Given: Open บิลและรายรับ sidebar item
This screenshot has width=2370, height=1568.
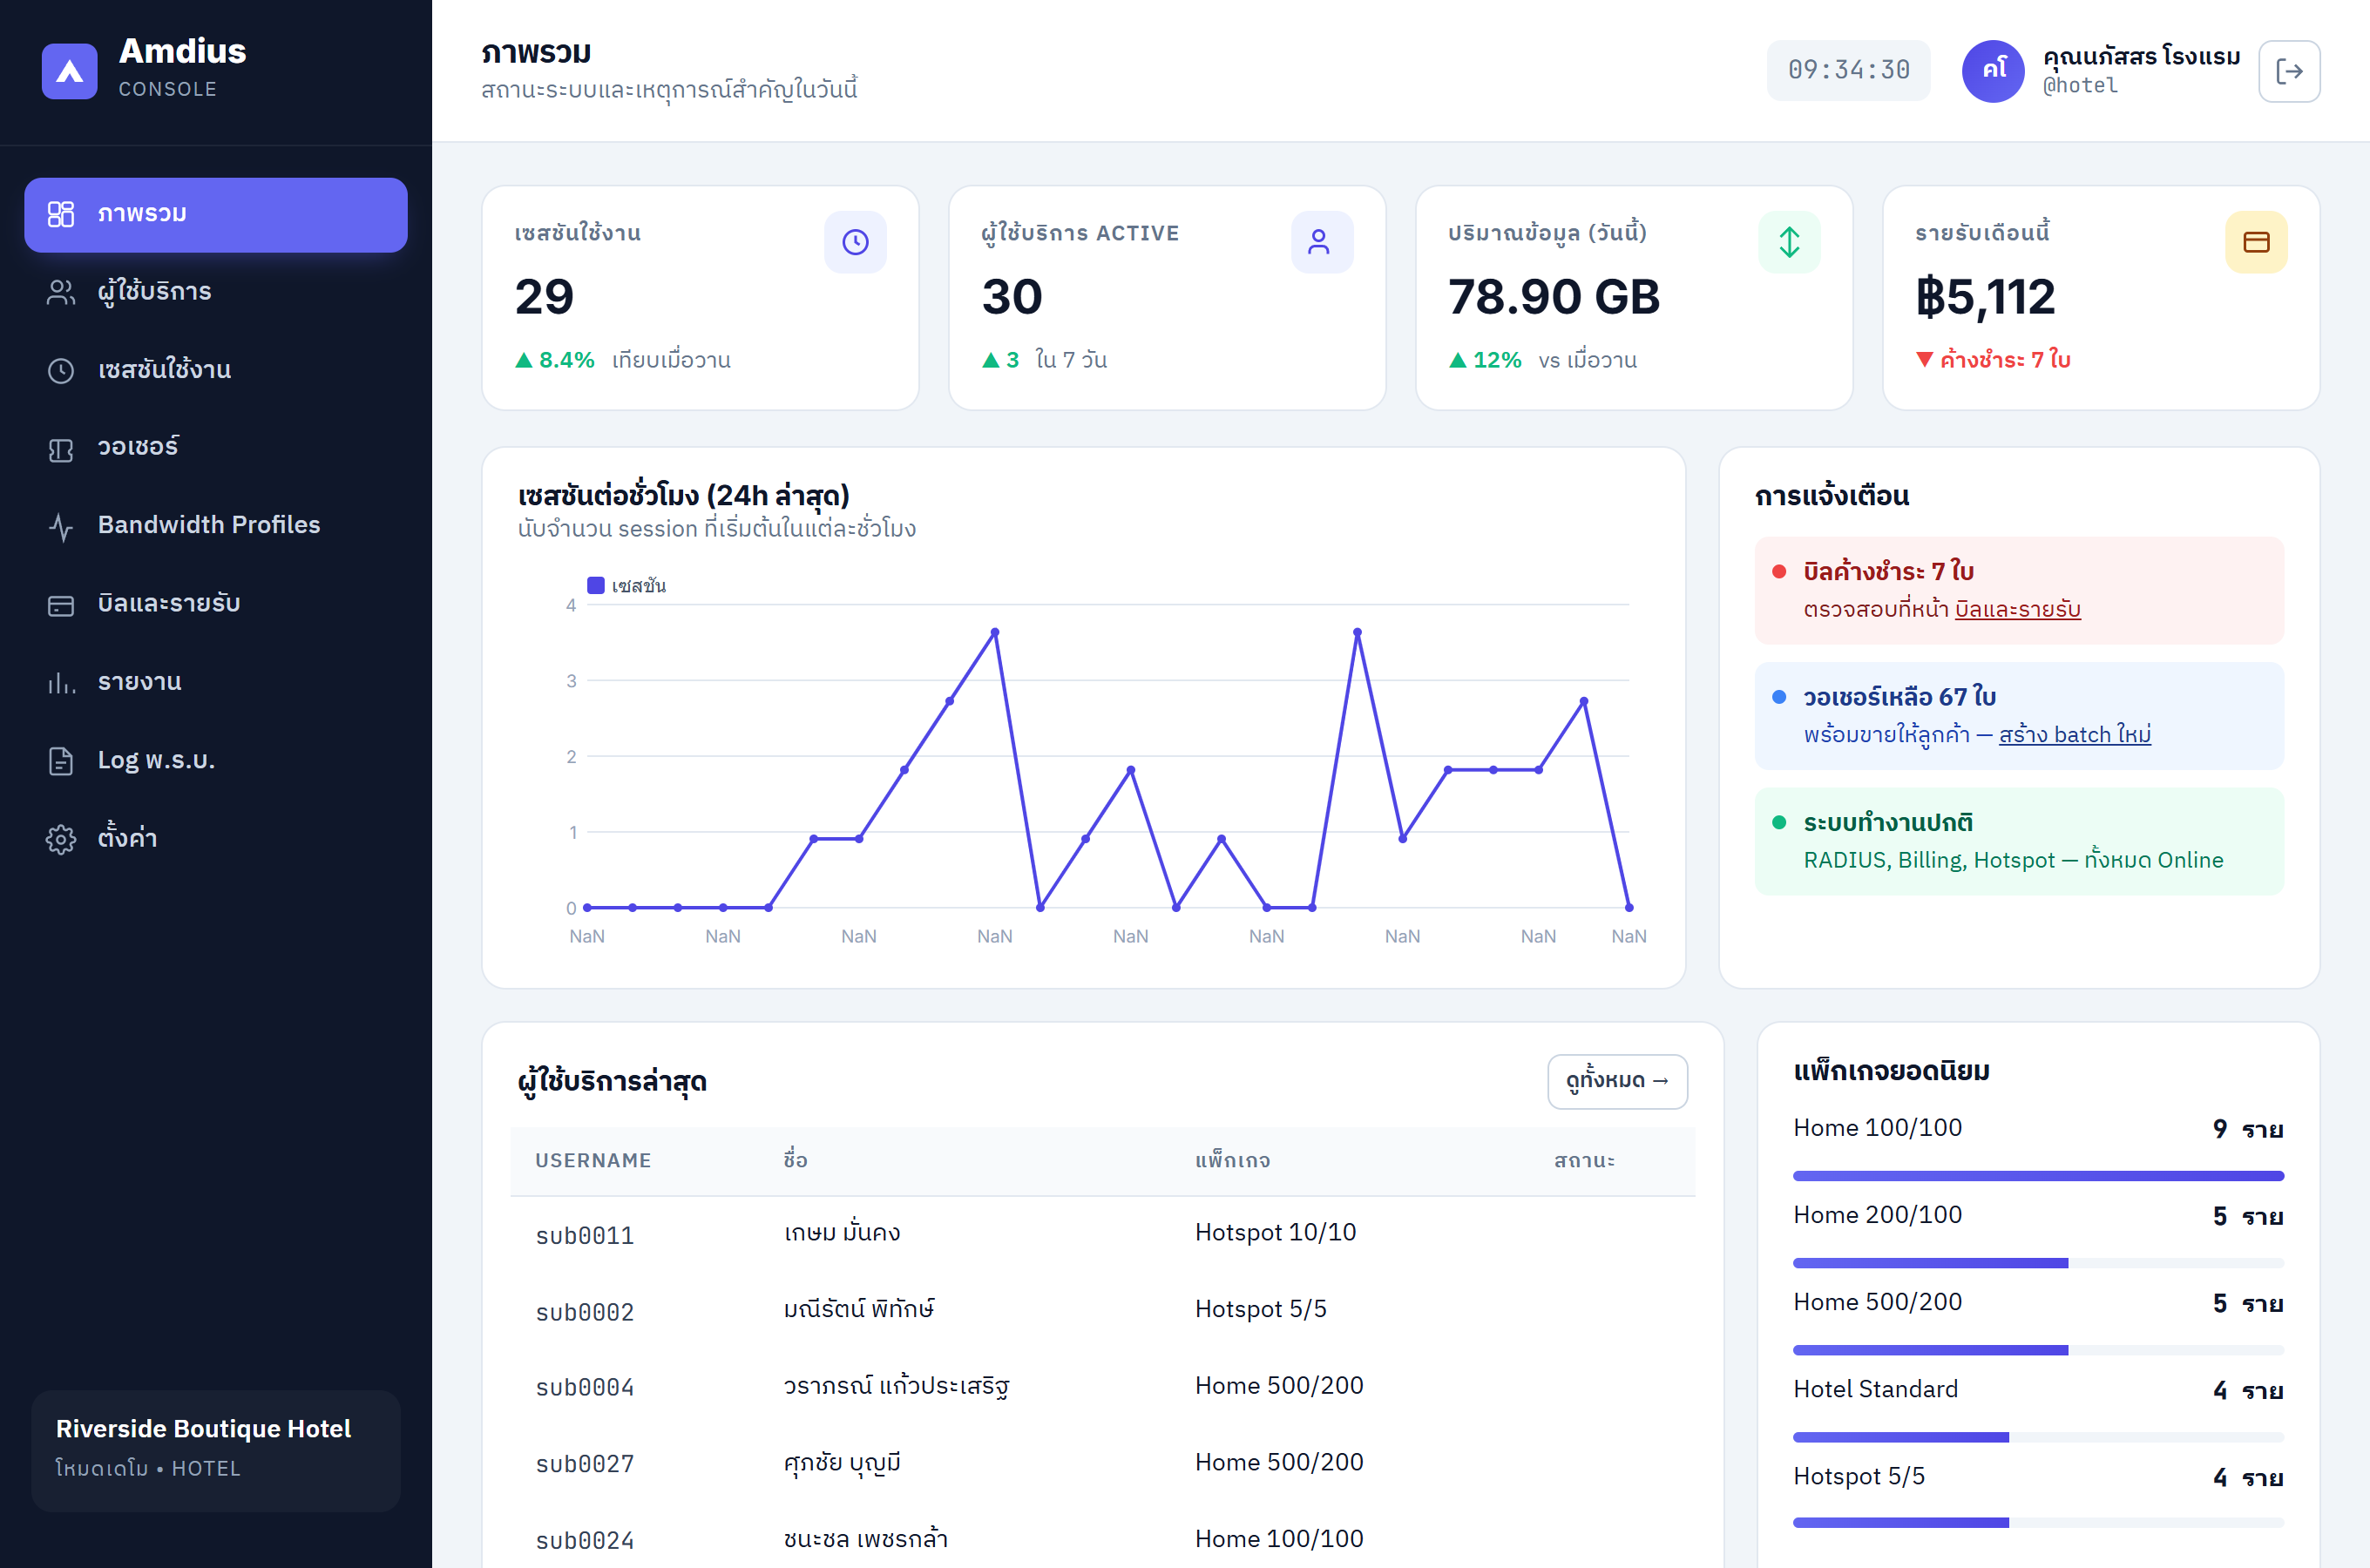Looking at the screenshot, I should pyautogui.click(x=216, y=604).
